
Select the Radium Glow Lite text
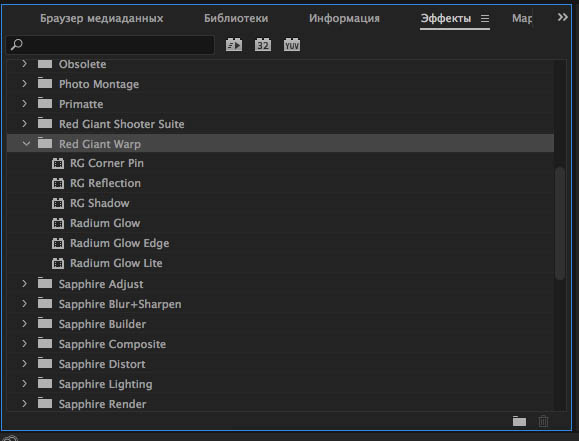(116, 263)
